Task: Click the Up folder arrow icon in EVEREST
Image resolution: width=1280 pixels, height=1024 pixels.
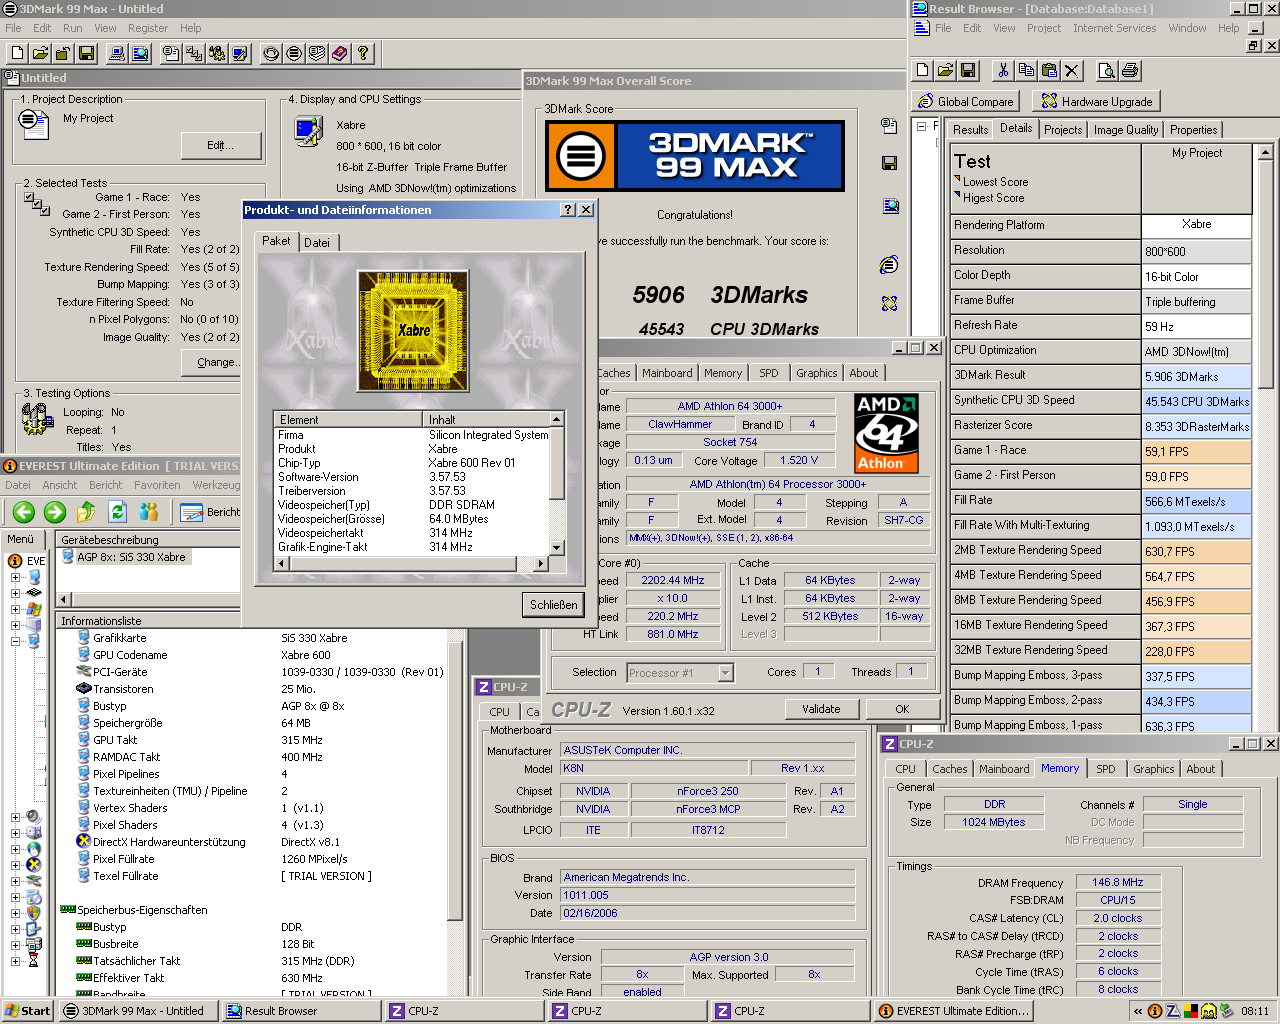Action: coord(87,512)
